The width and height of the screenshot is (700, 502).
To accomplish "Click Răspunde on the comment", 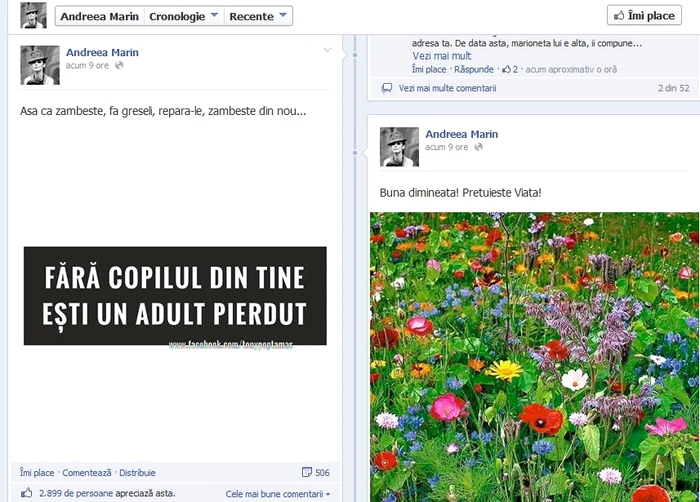I will [474, 69].
